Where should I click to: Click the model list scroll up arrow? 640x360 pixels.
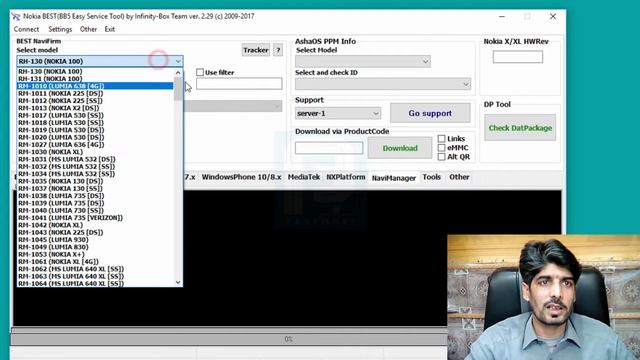(x=178, y=73)
